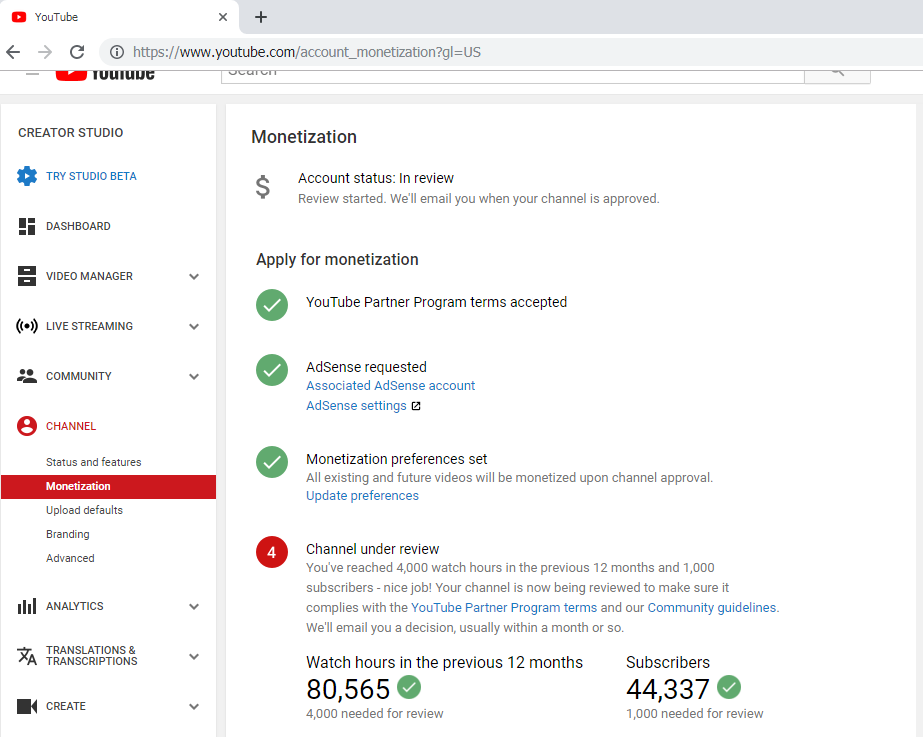The width and height of the screenshot is (923, 737).
Task: Click the Video Manager icon
Action: tap(26, 276)
